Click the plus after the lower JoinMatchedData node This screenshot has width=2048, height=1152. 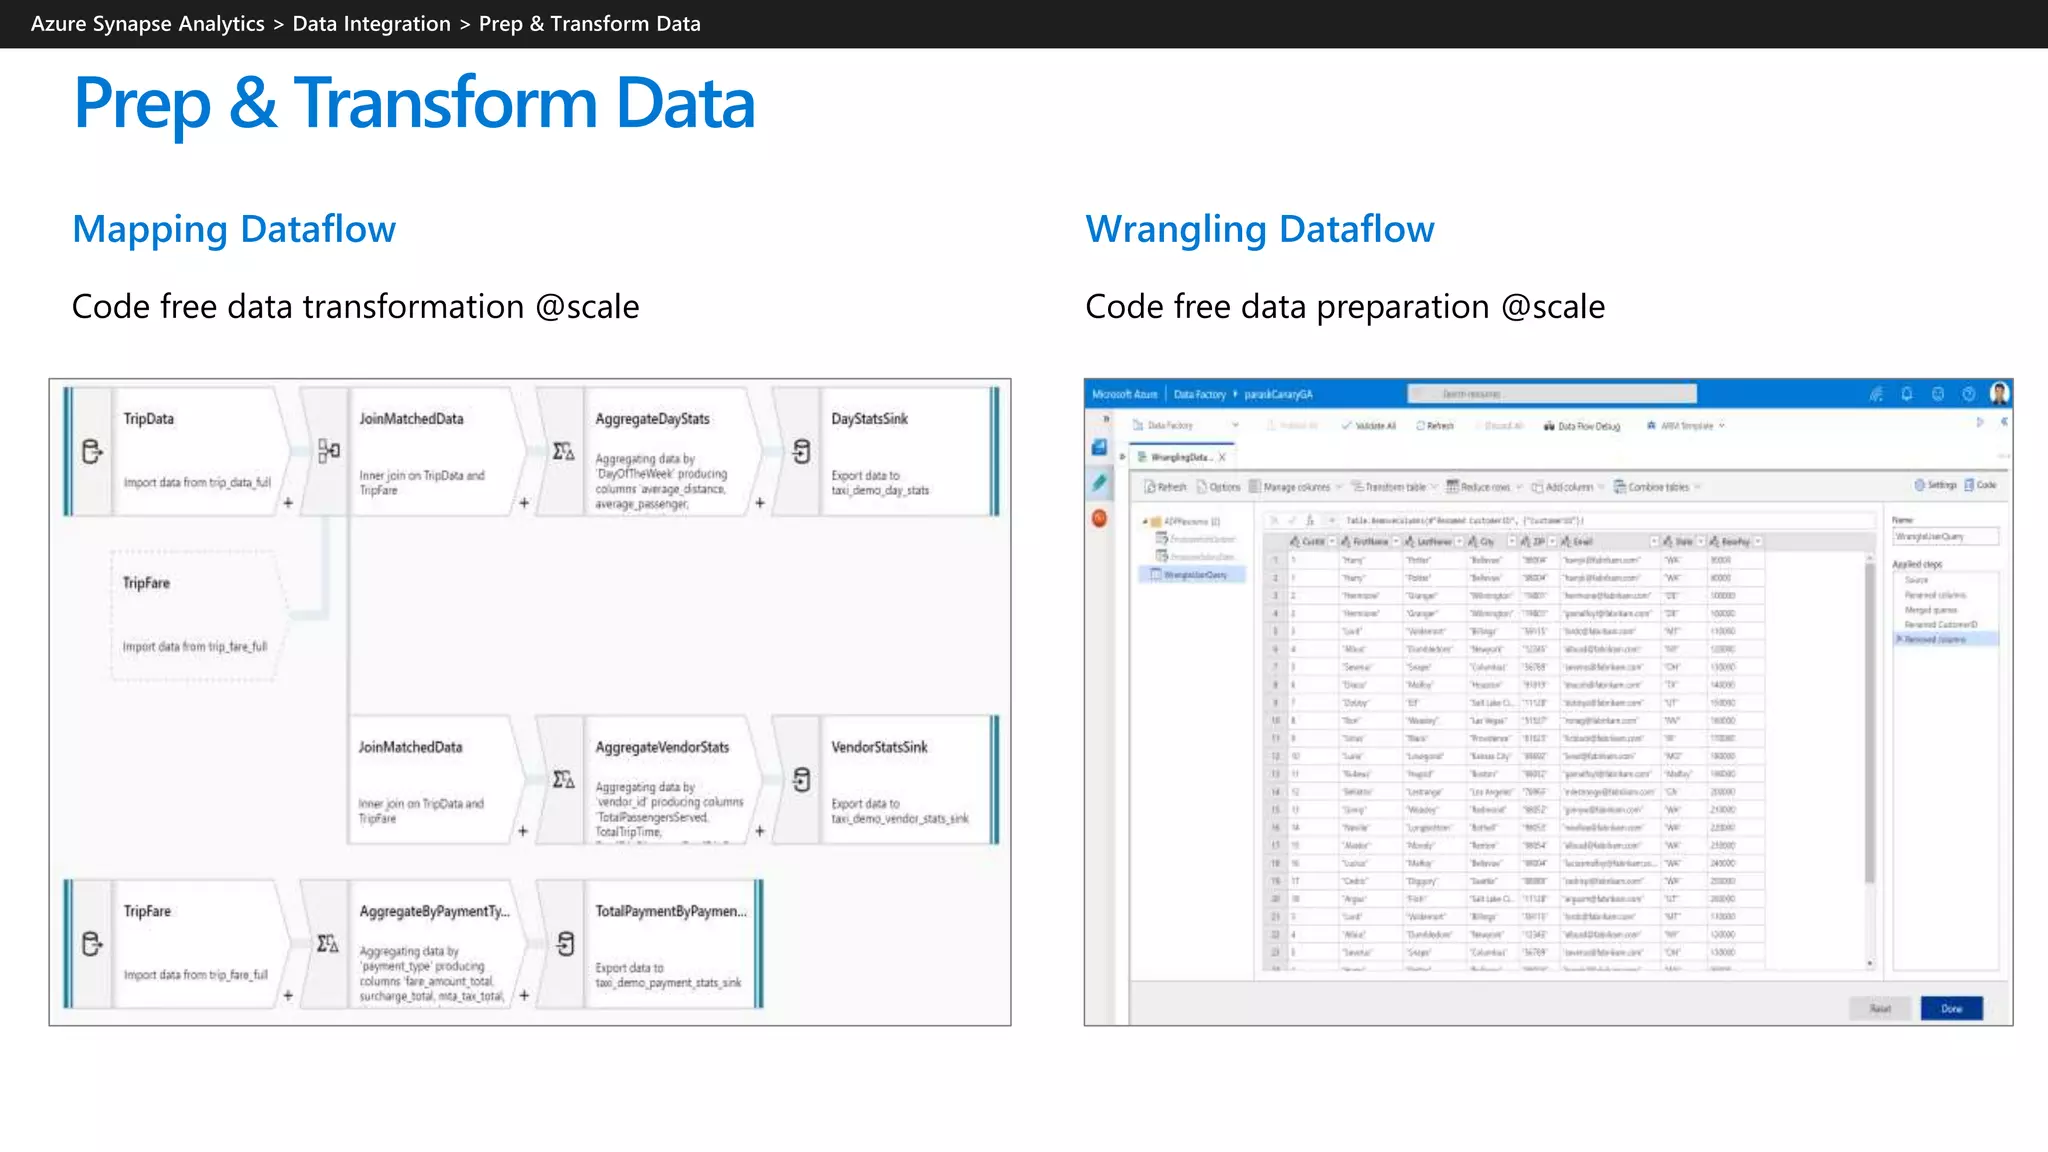(x=523, y=831)
